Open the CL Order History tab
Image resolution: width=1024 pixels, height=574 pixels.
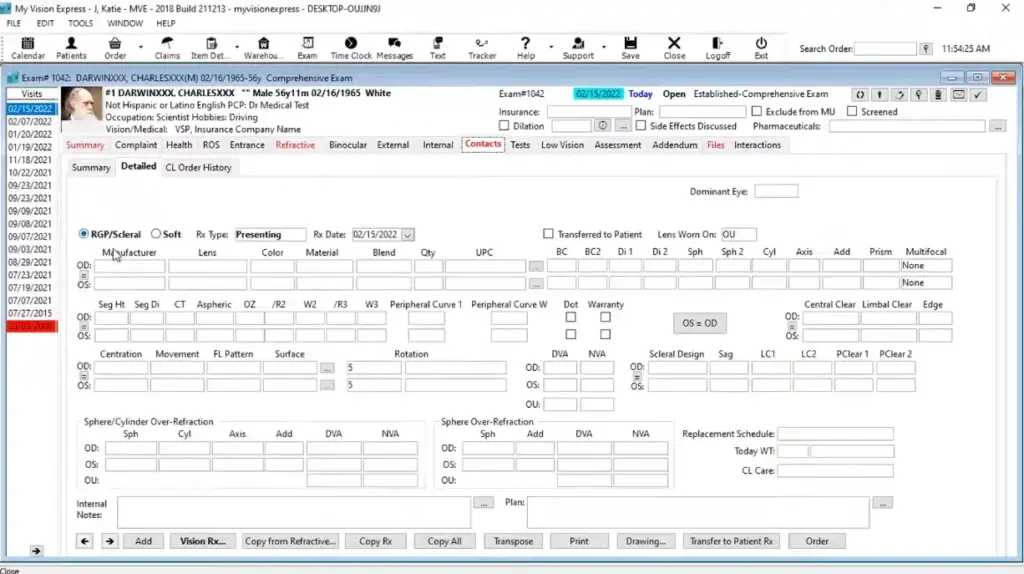(x=199, y=167)
